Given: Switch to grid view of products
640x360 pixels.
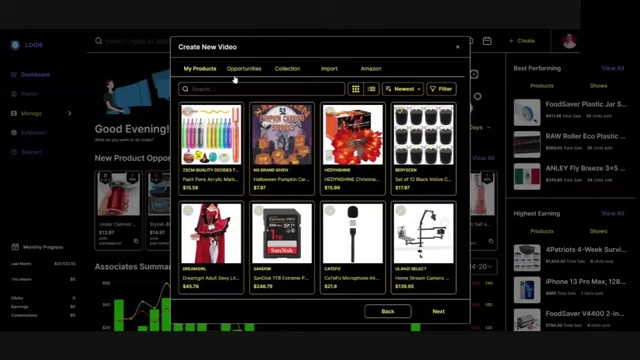Looking at the screenshot, I should pyautogui.click(x=356, y=89).
